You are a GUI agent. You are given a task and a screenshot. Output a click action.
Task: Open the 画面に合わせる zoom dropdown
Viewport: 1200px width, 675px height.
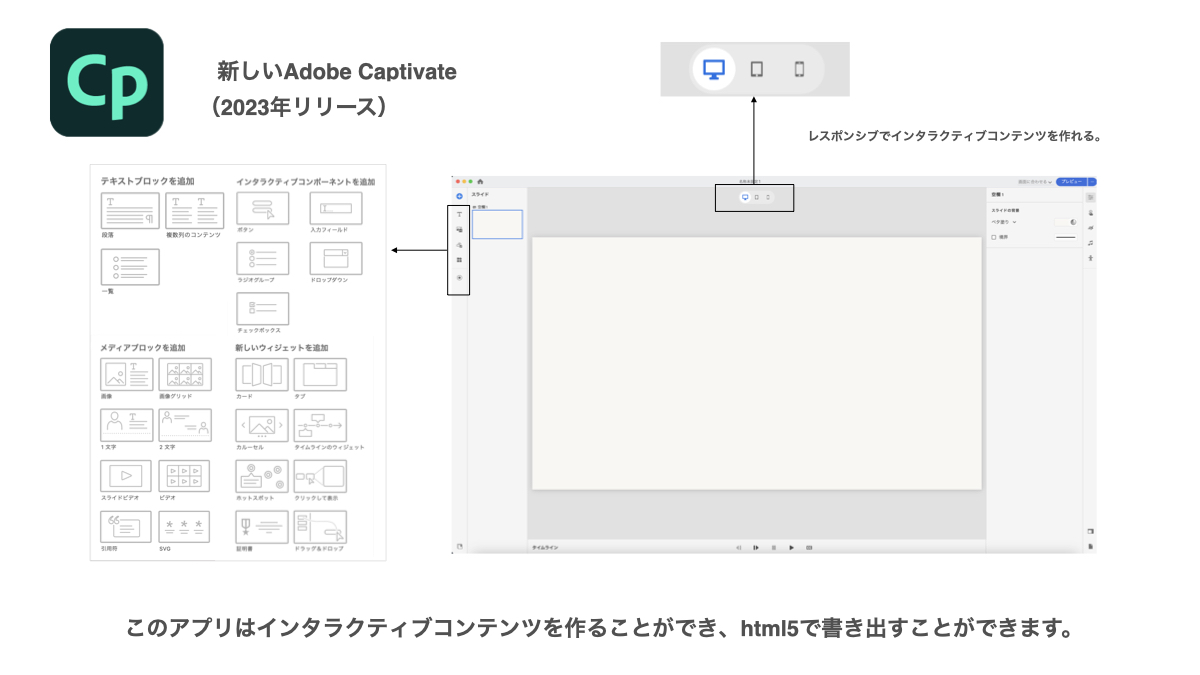coord(1033,182)
